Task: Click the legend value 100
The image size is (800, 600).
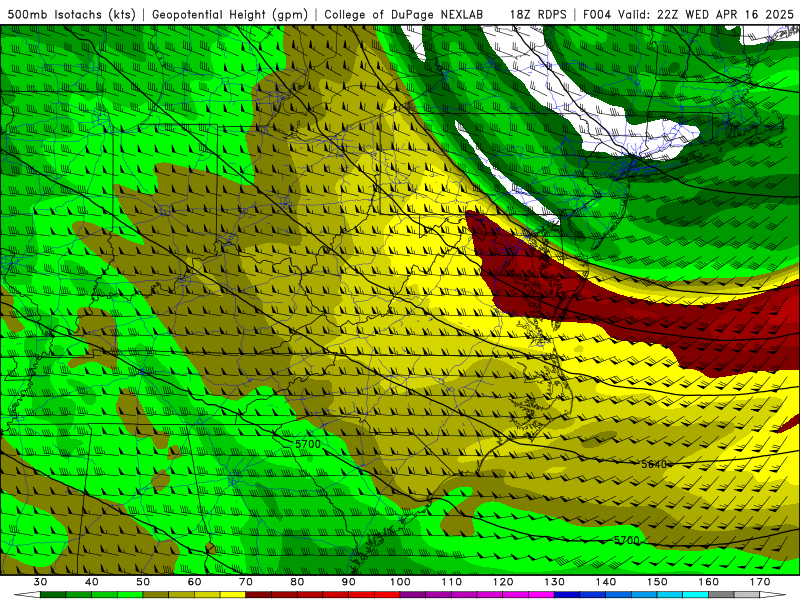Action: 400,582
